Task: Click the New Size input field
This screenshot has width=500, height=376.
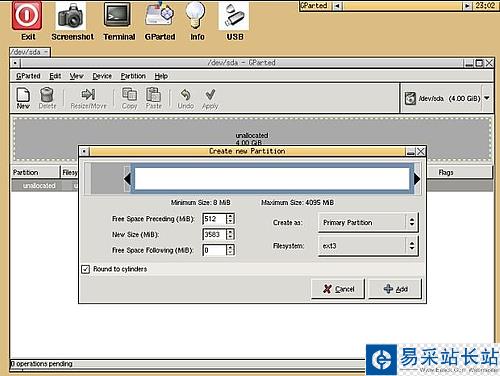Action: (214, 235)
